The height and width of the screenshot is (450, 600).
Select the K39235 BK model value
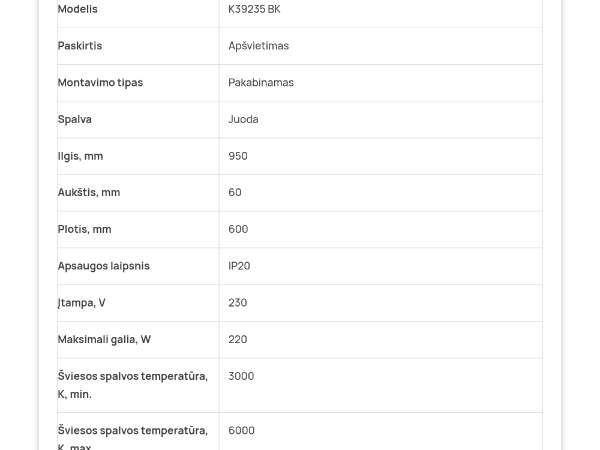pos(254,9)
